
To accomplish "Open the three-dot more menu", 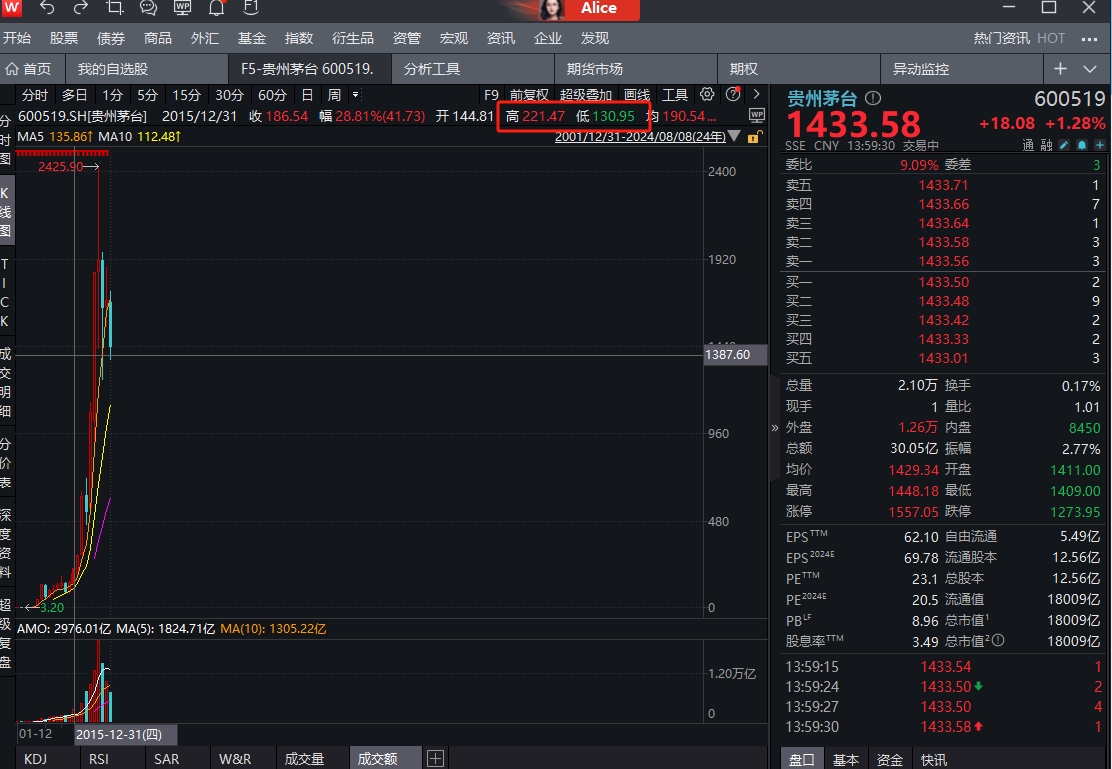I will click(1089, 38).
